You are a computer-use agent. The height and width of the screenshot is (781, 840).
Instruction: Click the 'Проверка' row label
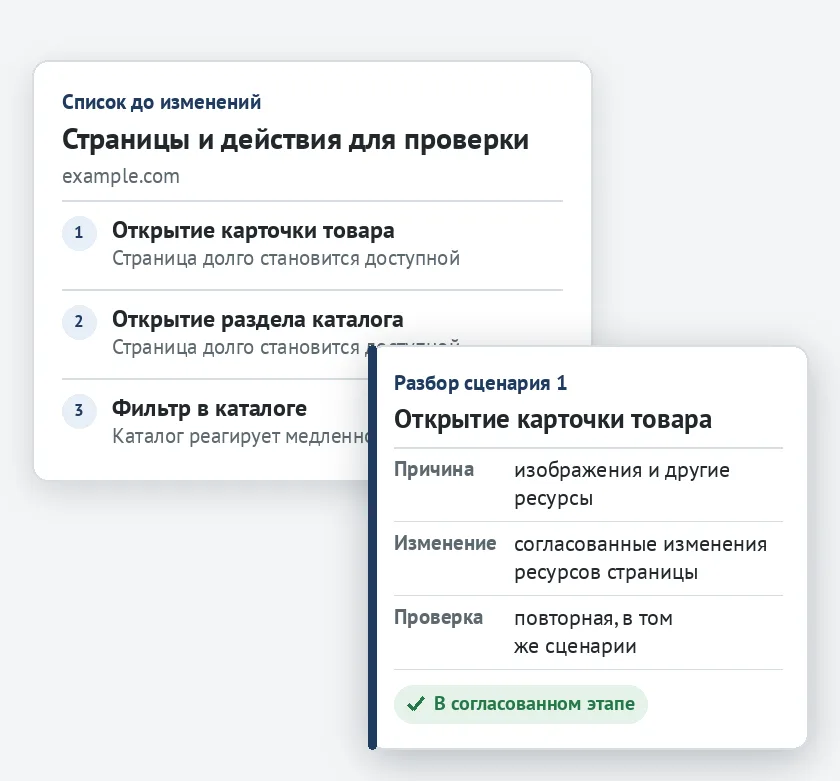(438, 618)
